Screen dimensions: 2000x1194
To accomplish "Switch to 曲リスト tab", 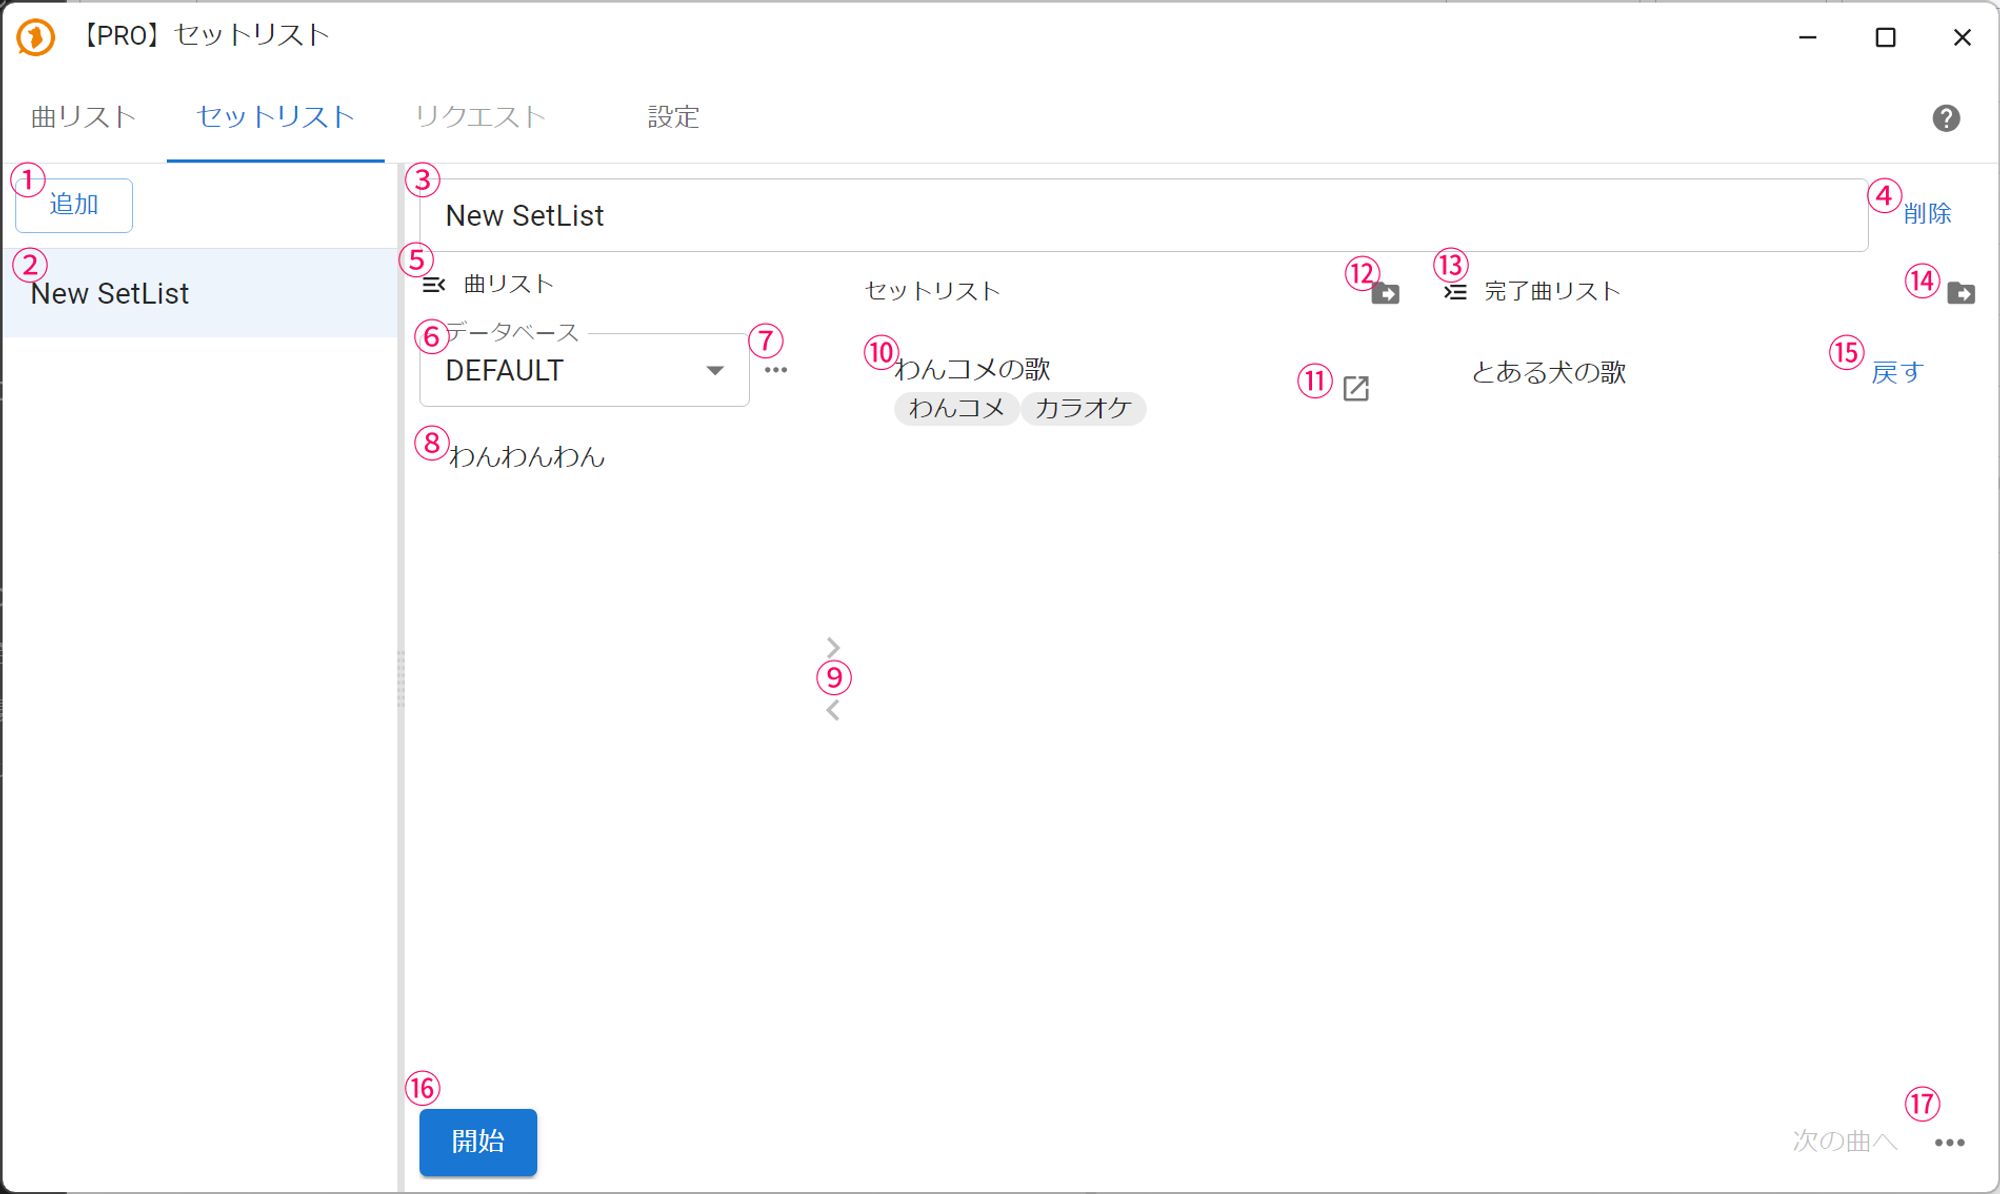I will coord(84,117).
